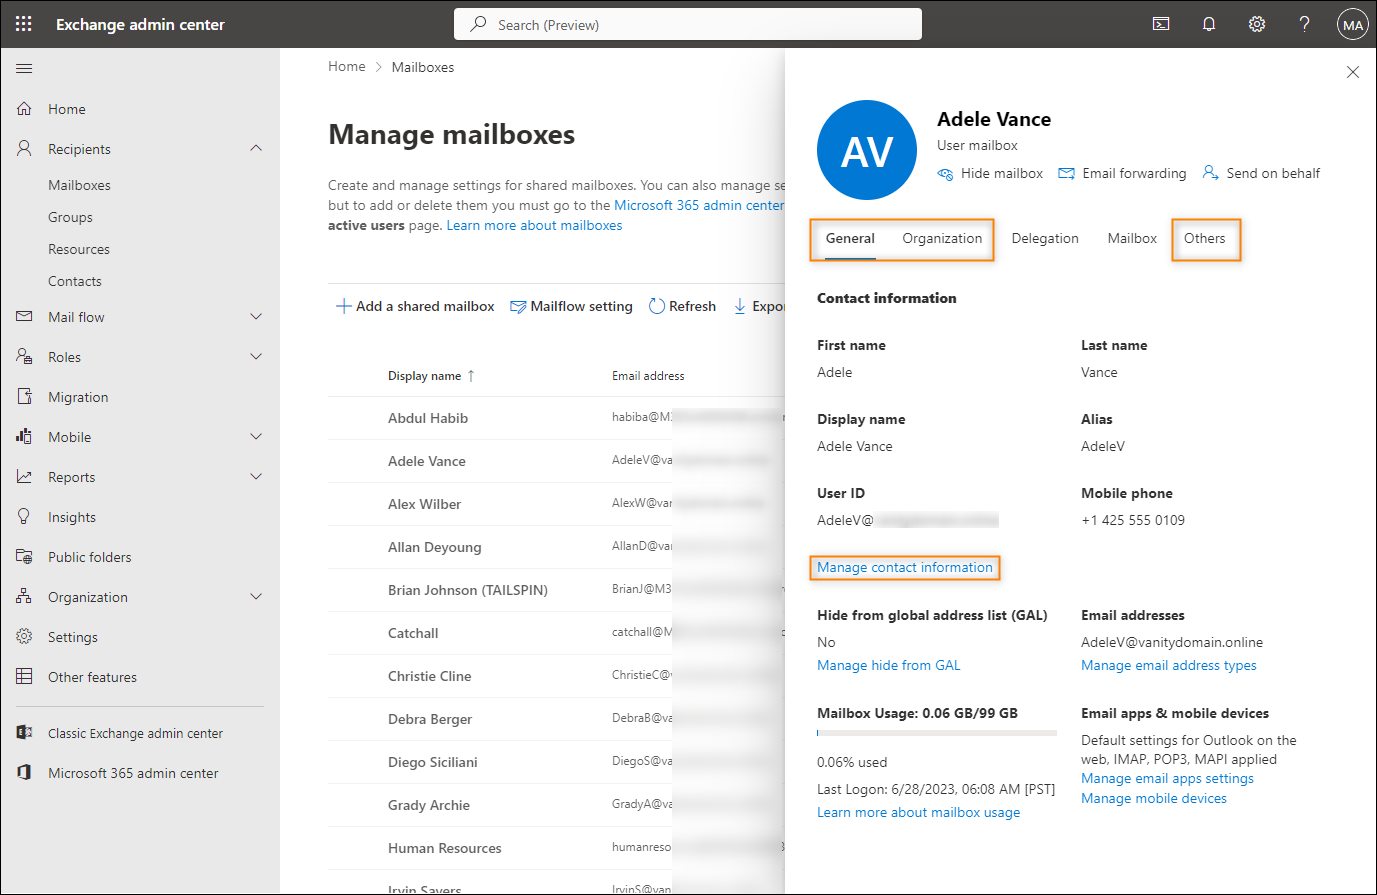Collapse the navigation pane with the hamburger icon
Viewport: 1377px width, 895px height.
point(24,68)
